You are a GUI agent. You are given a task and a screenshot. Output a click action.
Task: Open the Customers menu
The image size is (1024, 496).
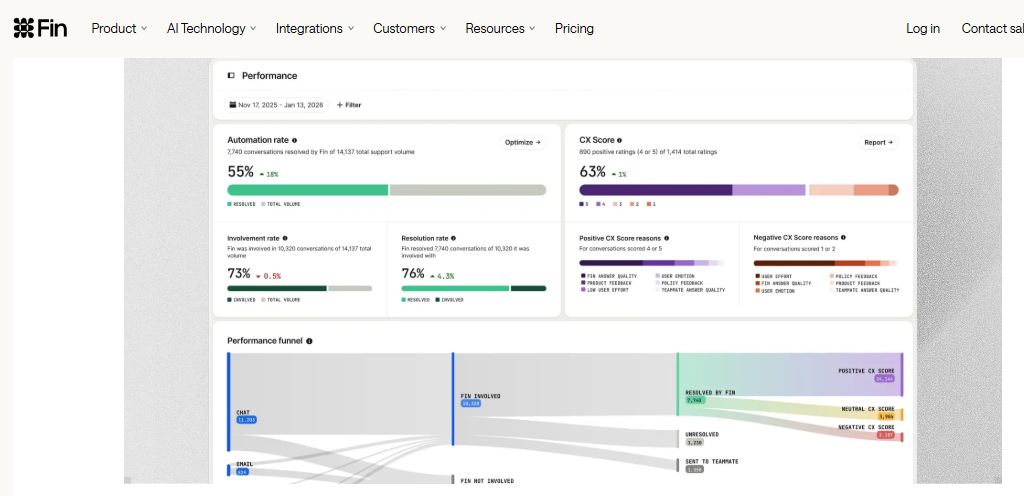coord(409,29)
